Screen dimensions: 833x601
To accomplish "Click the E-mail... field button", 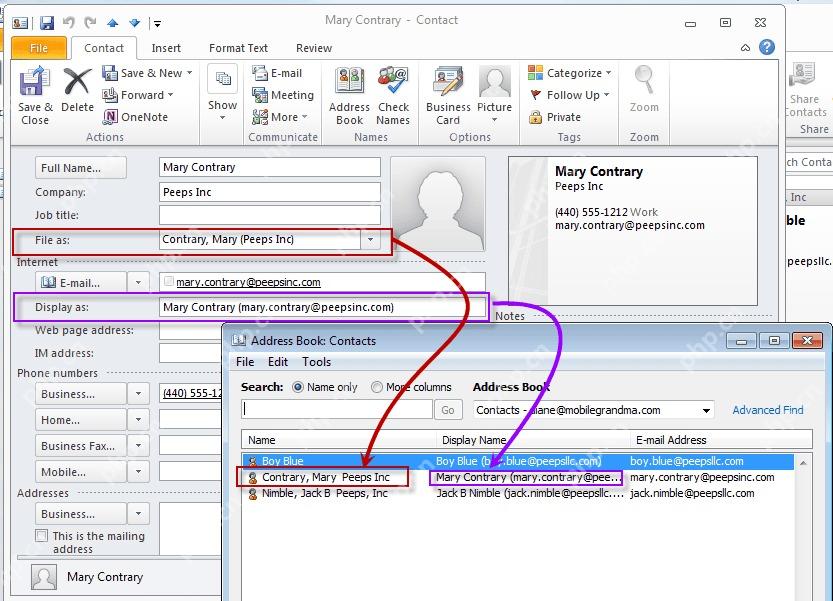I will point(81,282).
